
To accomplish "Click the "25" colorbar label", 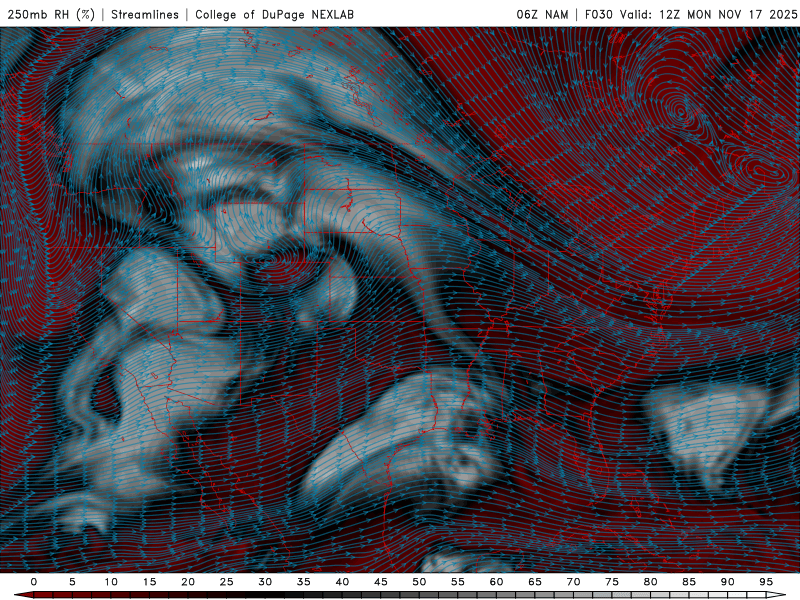I will [x=227, y=582].
